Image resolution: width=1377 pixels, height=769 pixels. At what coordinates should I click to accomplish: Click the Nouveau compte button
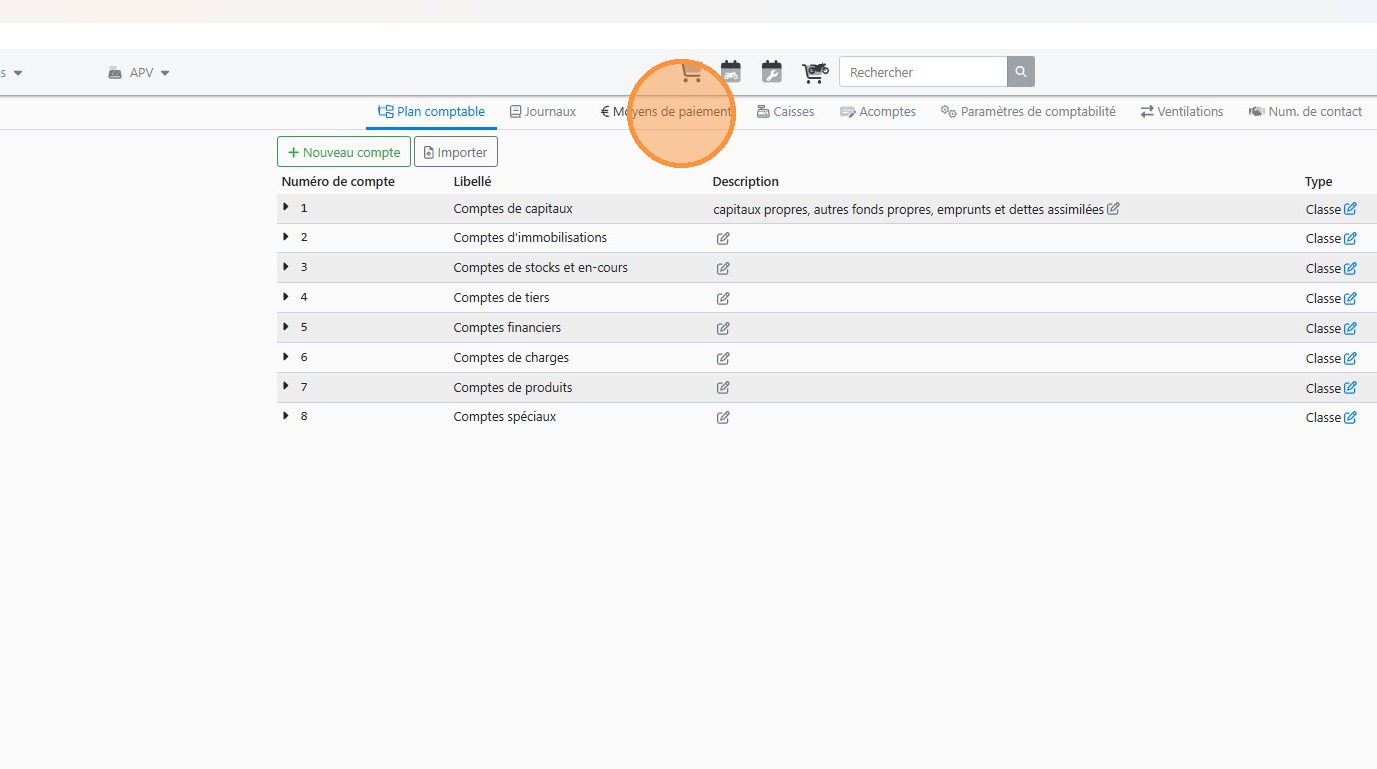click(x=343, y=152)
